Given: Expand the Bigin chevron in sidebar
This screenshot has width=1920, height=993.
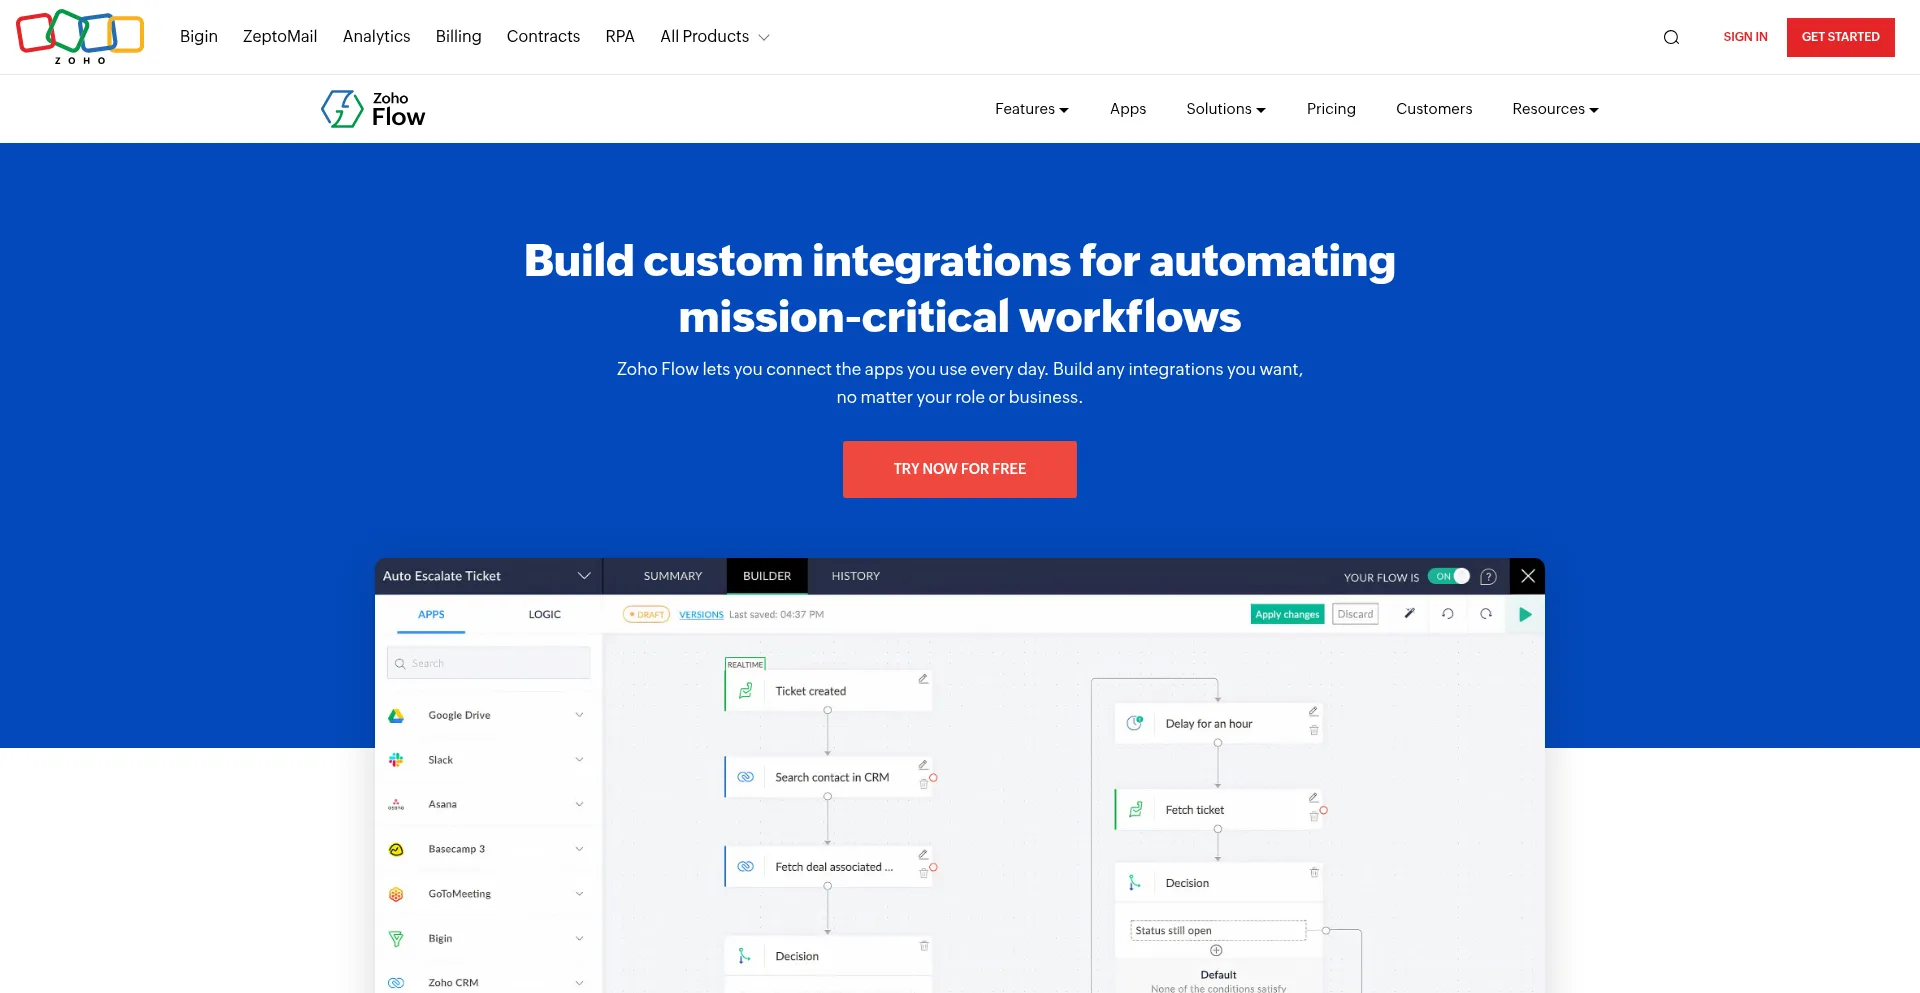Looking at the screenshot, I should [x=579, y=939].
